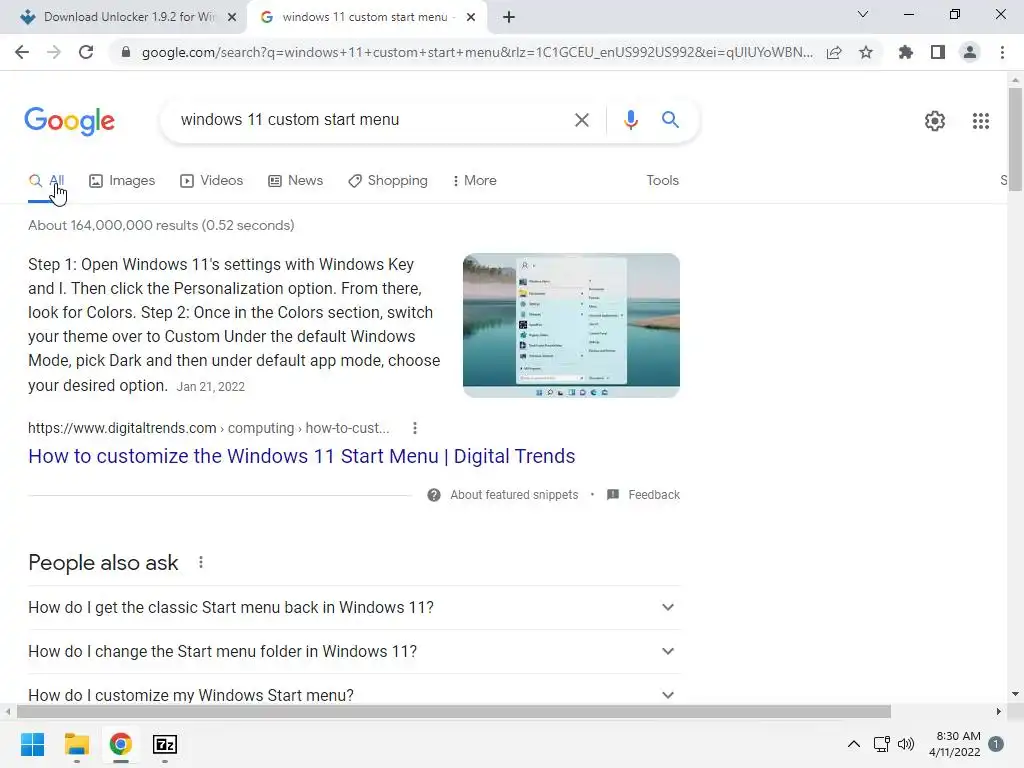This screenshot has height=768, width=1024.
Task: Click the digitaltrends.com breadcrumb URL
Action: point(208,428)
